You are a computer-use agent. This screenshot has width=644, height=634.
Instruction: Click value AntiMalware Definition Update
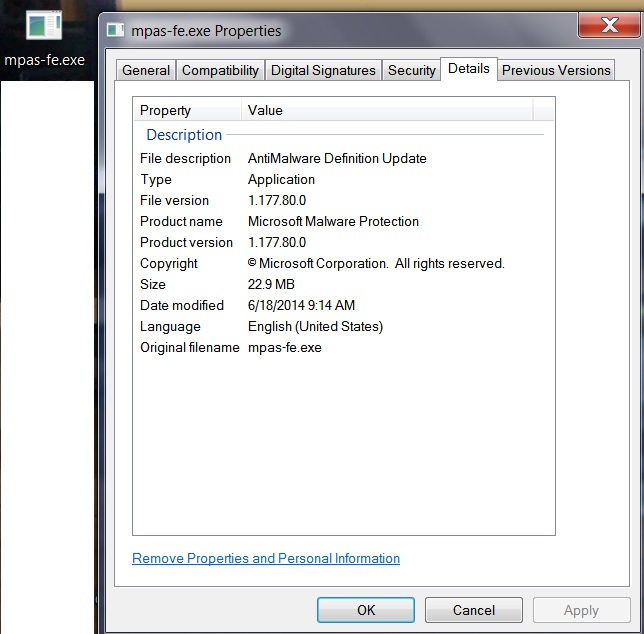coord(337,158)
